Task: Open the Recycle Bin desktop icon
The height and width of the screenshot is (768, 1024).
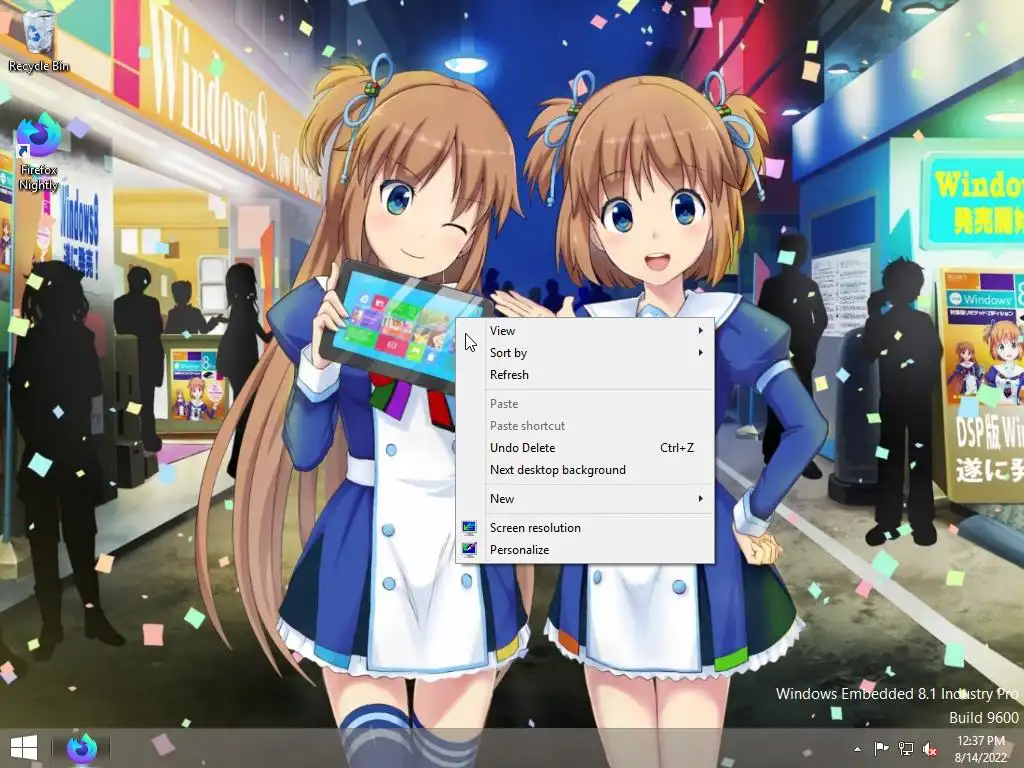Action: [39, 40]
